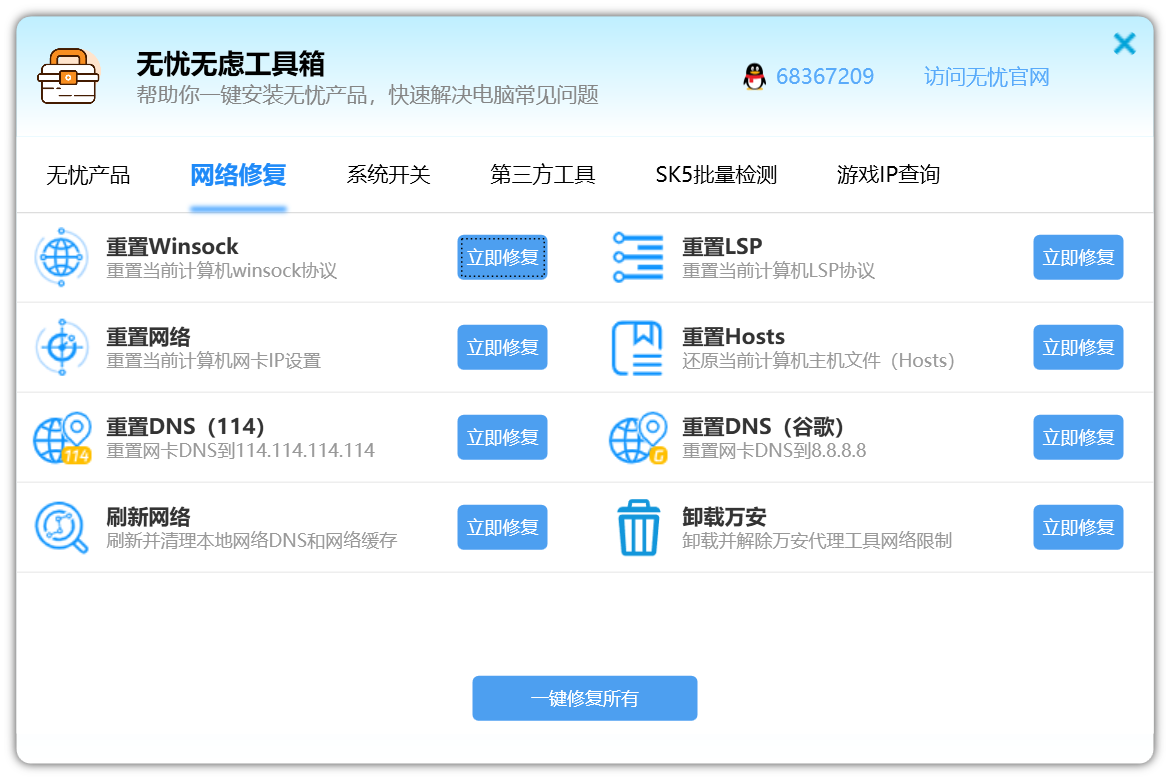
Task: Switch to the 无忧产品 tab
Action: (x=88, y=175)
